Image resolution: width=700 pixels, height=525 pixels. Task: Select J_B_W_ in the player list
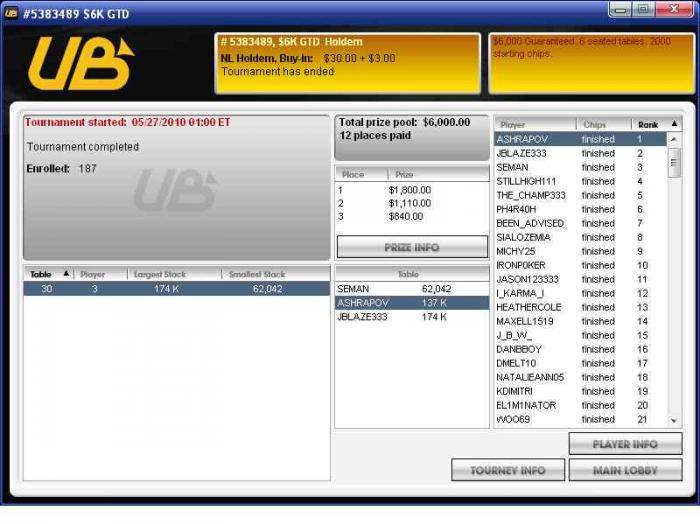click(x=580, y=335)
